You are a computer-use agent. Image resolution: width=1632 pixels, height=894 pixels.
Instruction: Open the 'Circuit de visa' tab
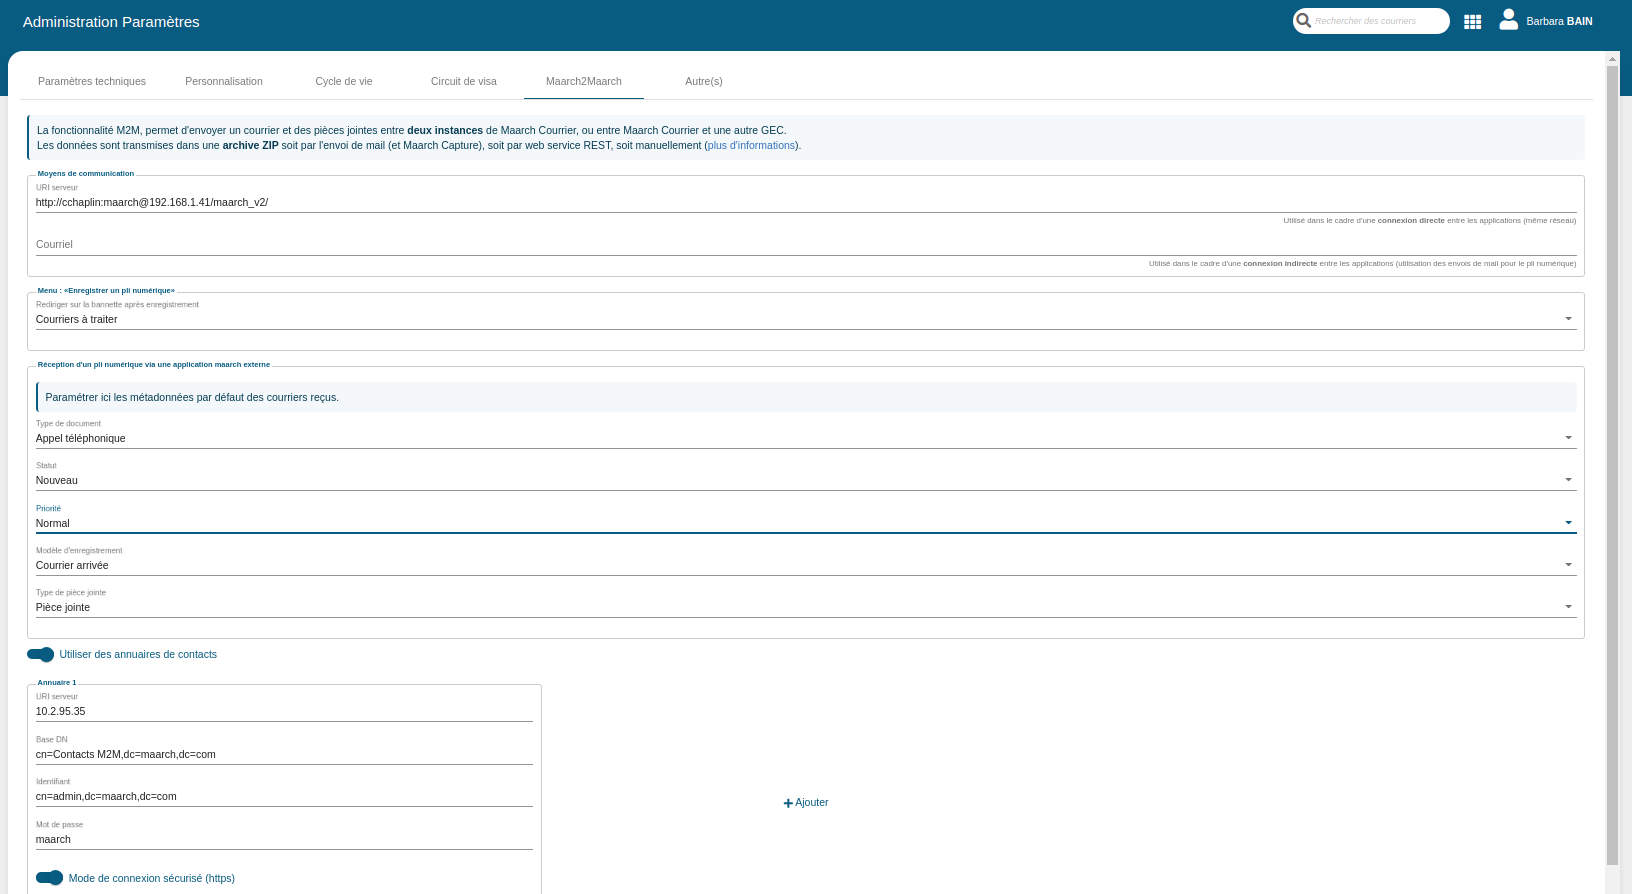(x=464, y=81)
